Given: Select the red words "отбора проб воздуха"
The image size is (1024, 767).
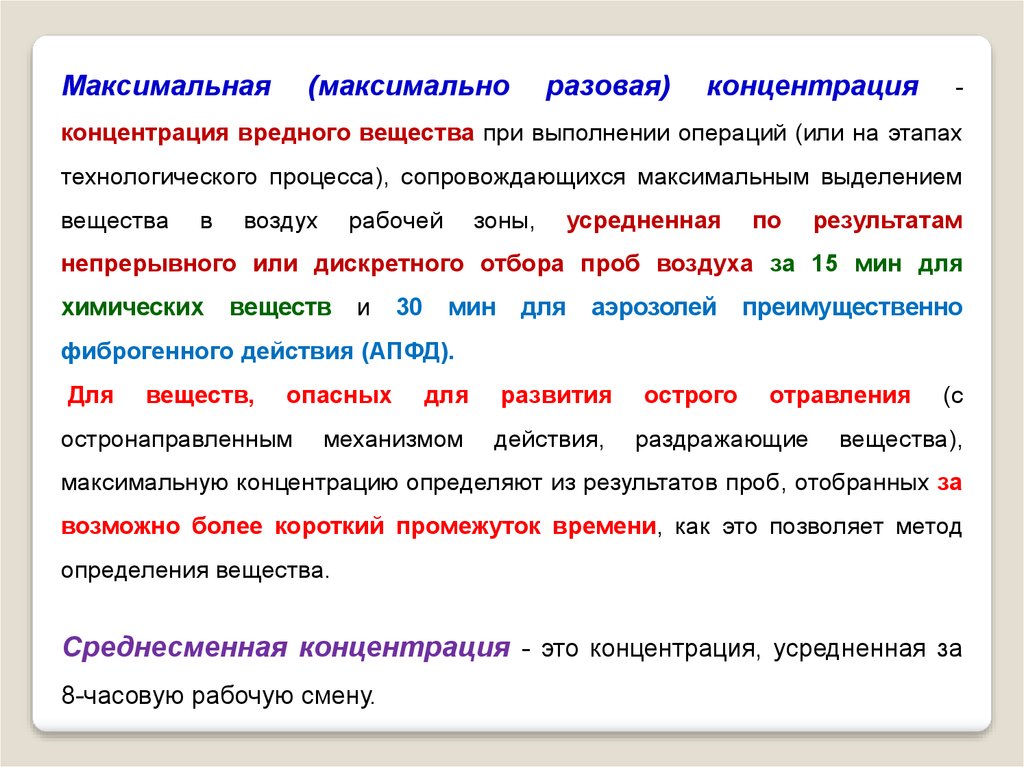Looking at the screenshot, I should pyautogui.click(x=616, y=264).
